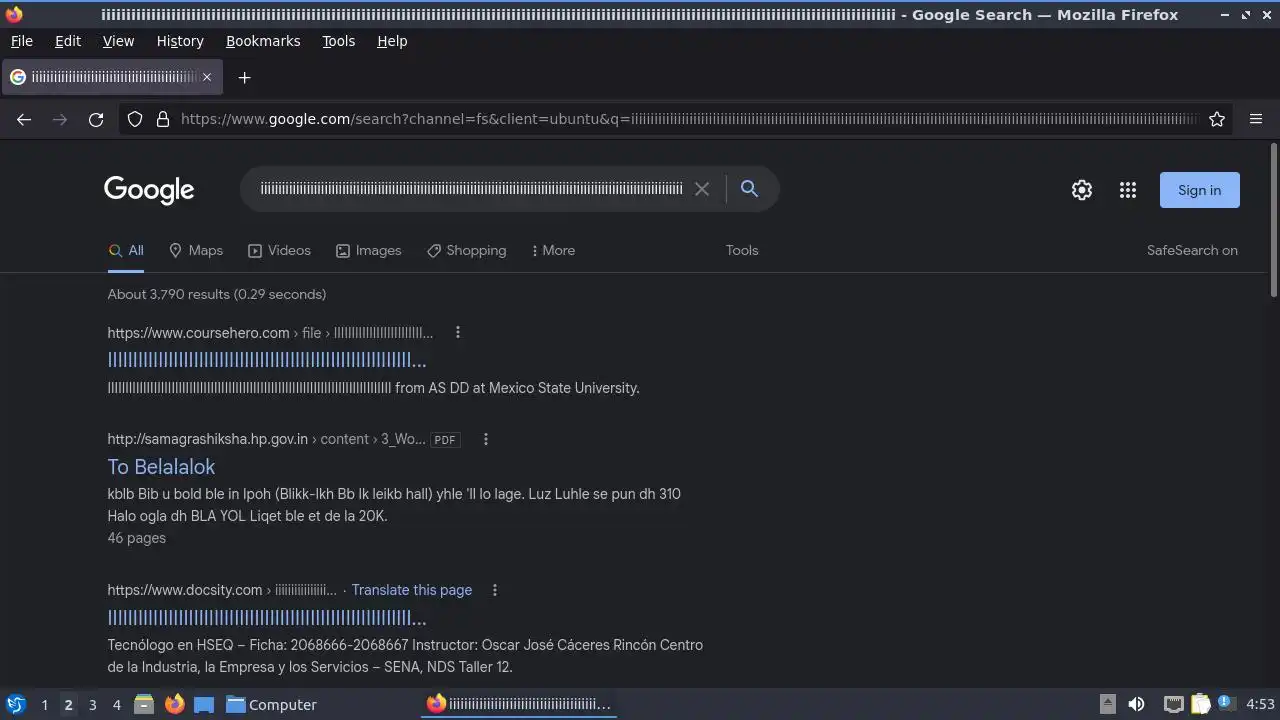Image resolution: width=1280 pixels, height=720 pixels.
Task: Open the system start menu icon
Action: click(x=15, y=704)
